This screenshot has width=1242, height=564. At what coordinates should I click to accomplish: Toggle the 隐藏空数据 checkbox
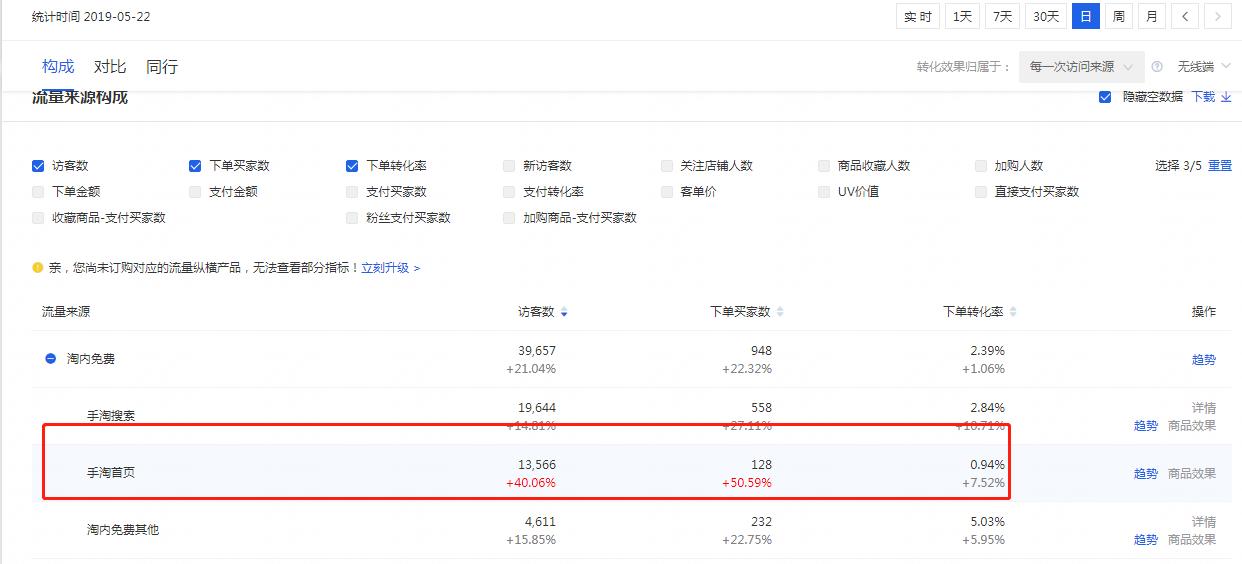[x=1105, y=97]
